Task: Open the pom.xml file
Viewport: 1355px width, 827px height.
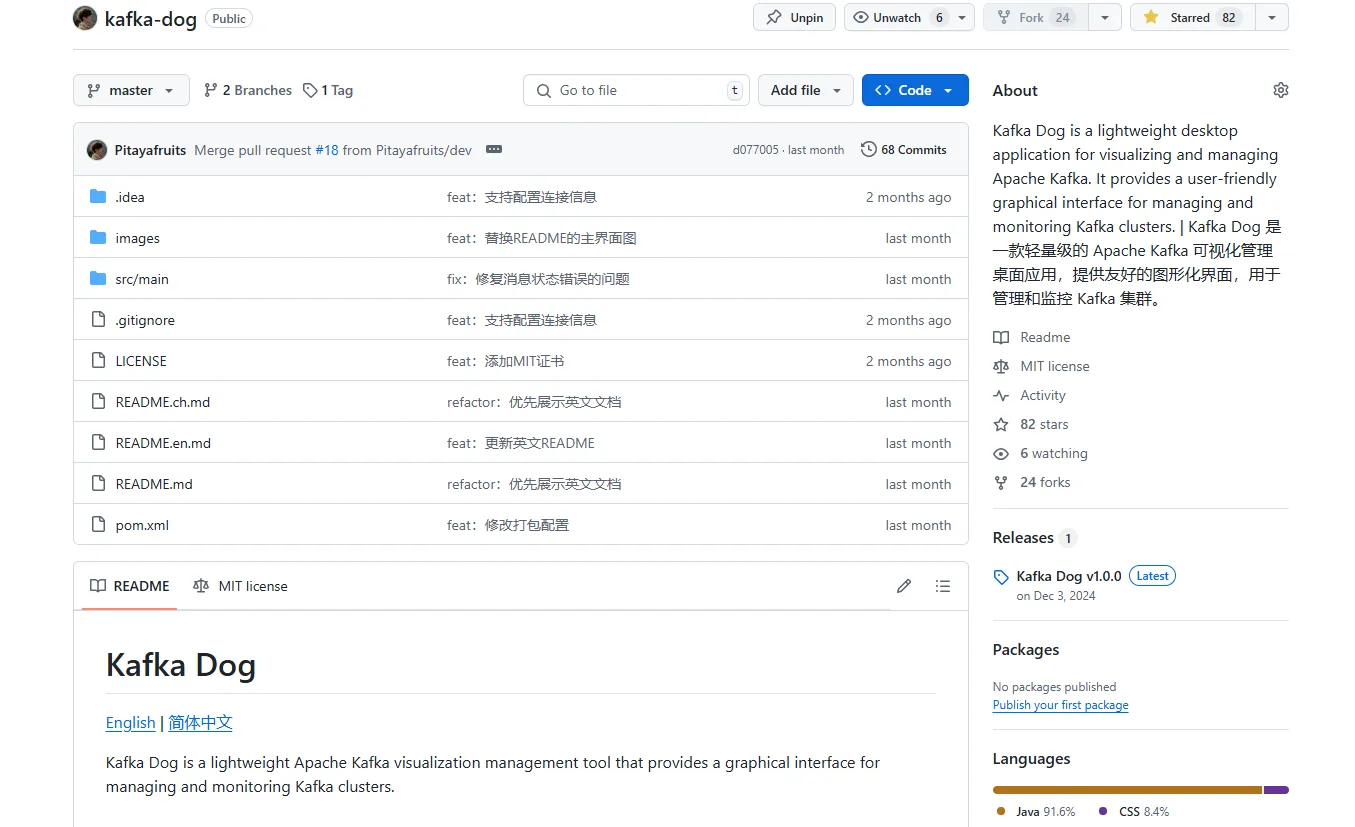Action: coord(142,525)
